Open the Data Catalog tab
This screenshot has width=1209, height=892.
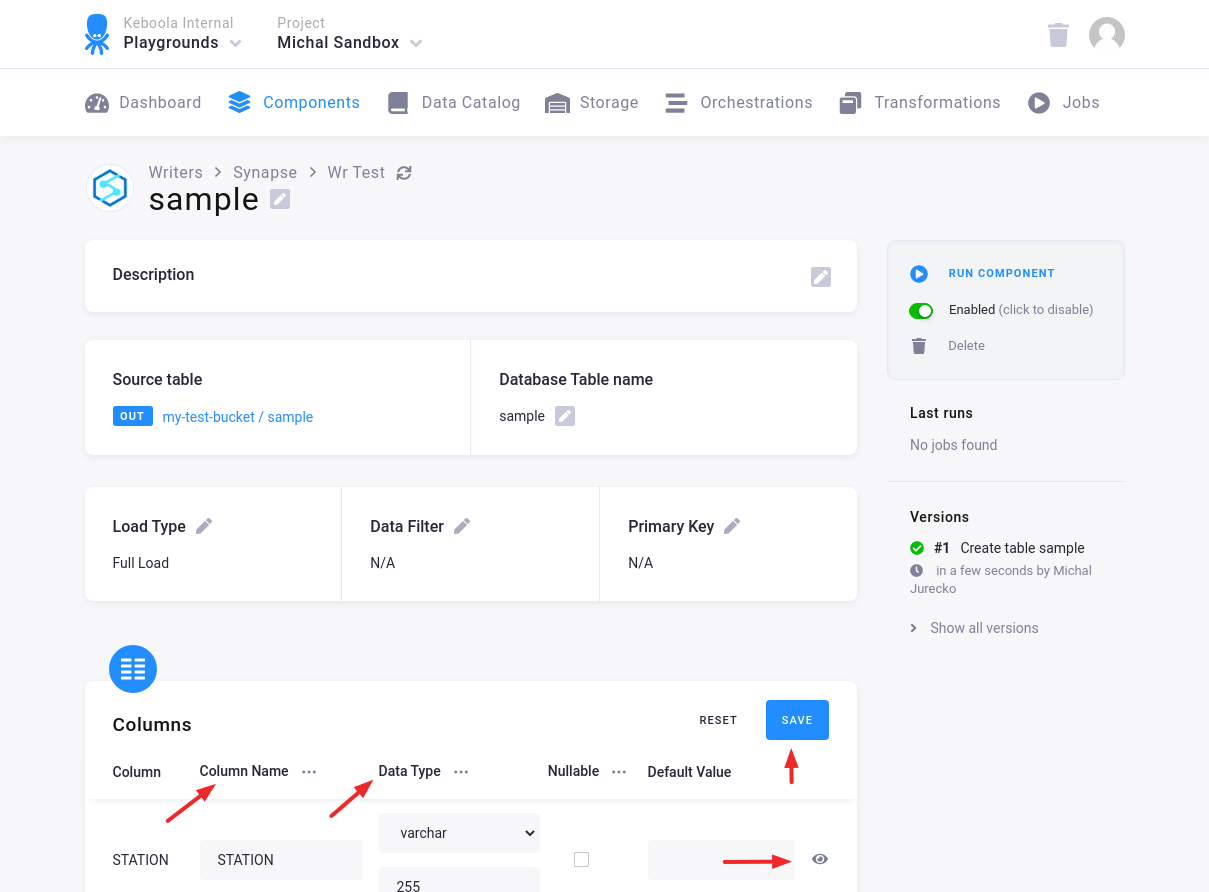pos(453,102)
